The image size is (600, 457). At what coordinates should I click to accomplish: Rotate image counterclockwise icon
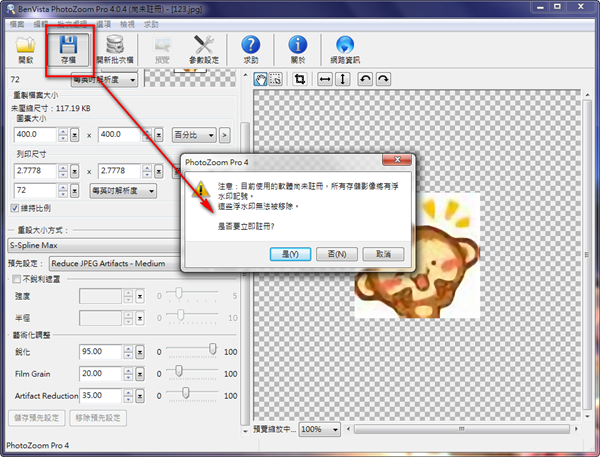tap(365, 79)
